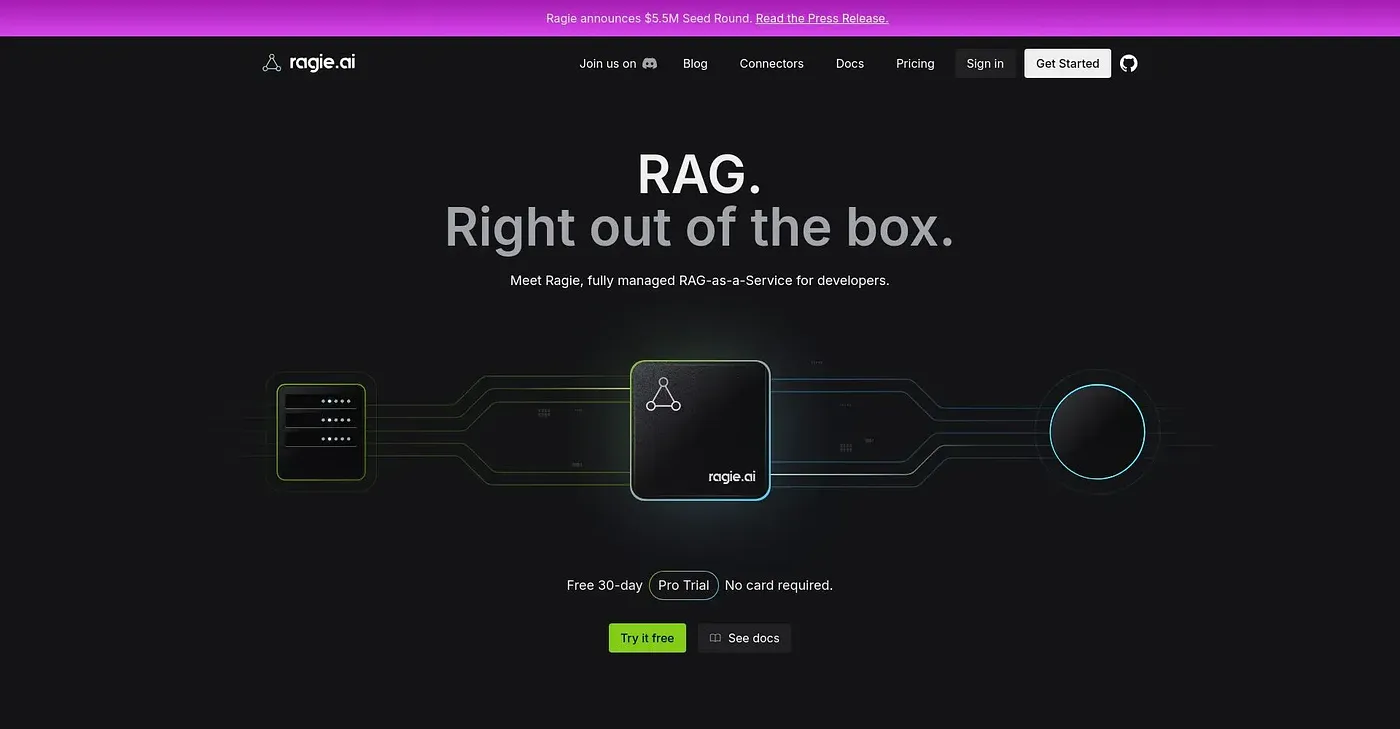1400x729 pixels.
Task: Click the ragie.ai logo in the header
Action: tap(308, 63)
